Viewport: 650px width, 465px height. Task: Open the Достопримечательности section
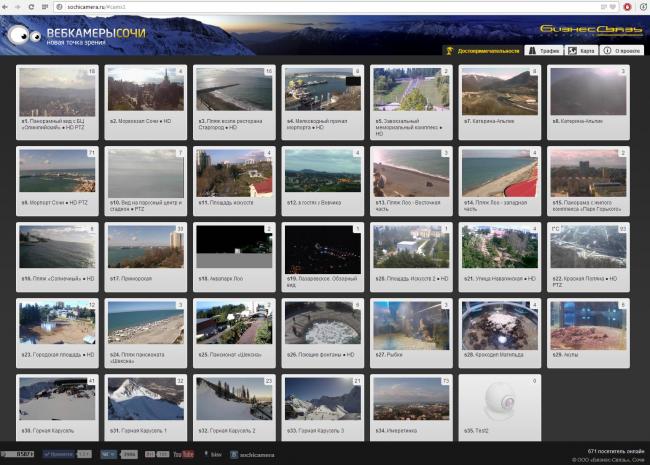pos(483,51)
